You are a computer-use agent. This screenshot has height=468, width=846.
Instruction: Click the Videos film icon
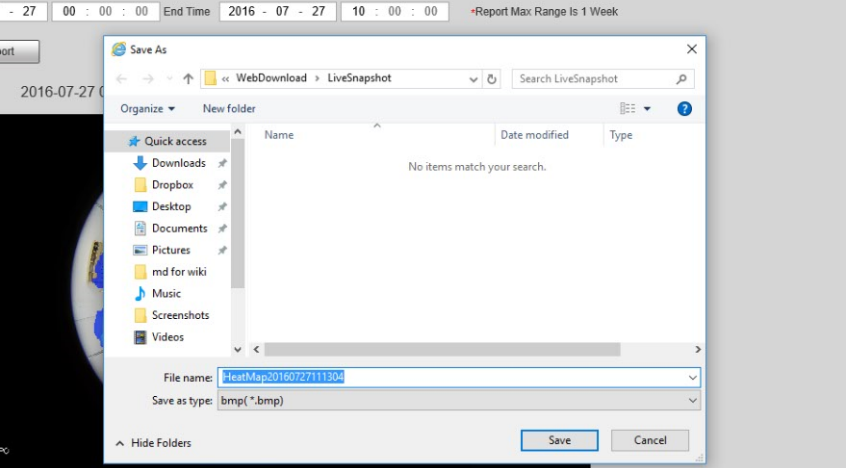(140, 337)
